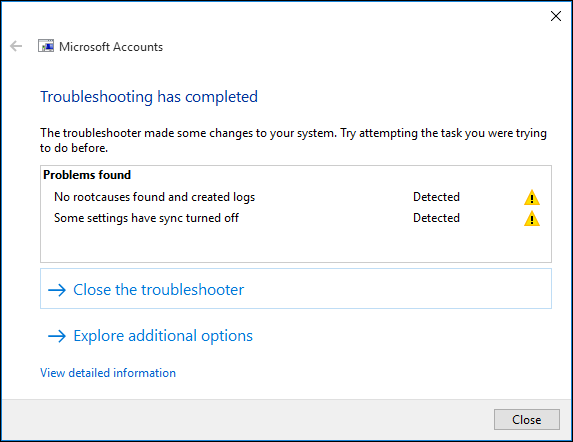Click Detected status for No rootcauses found

436,197
